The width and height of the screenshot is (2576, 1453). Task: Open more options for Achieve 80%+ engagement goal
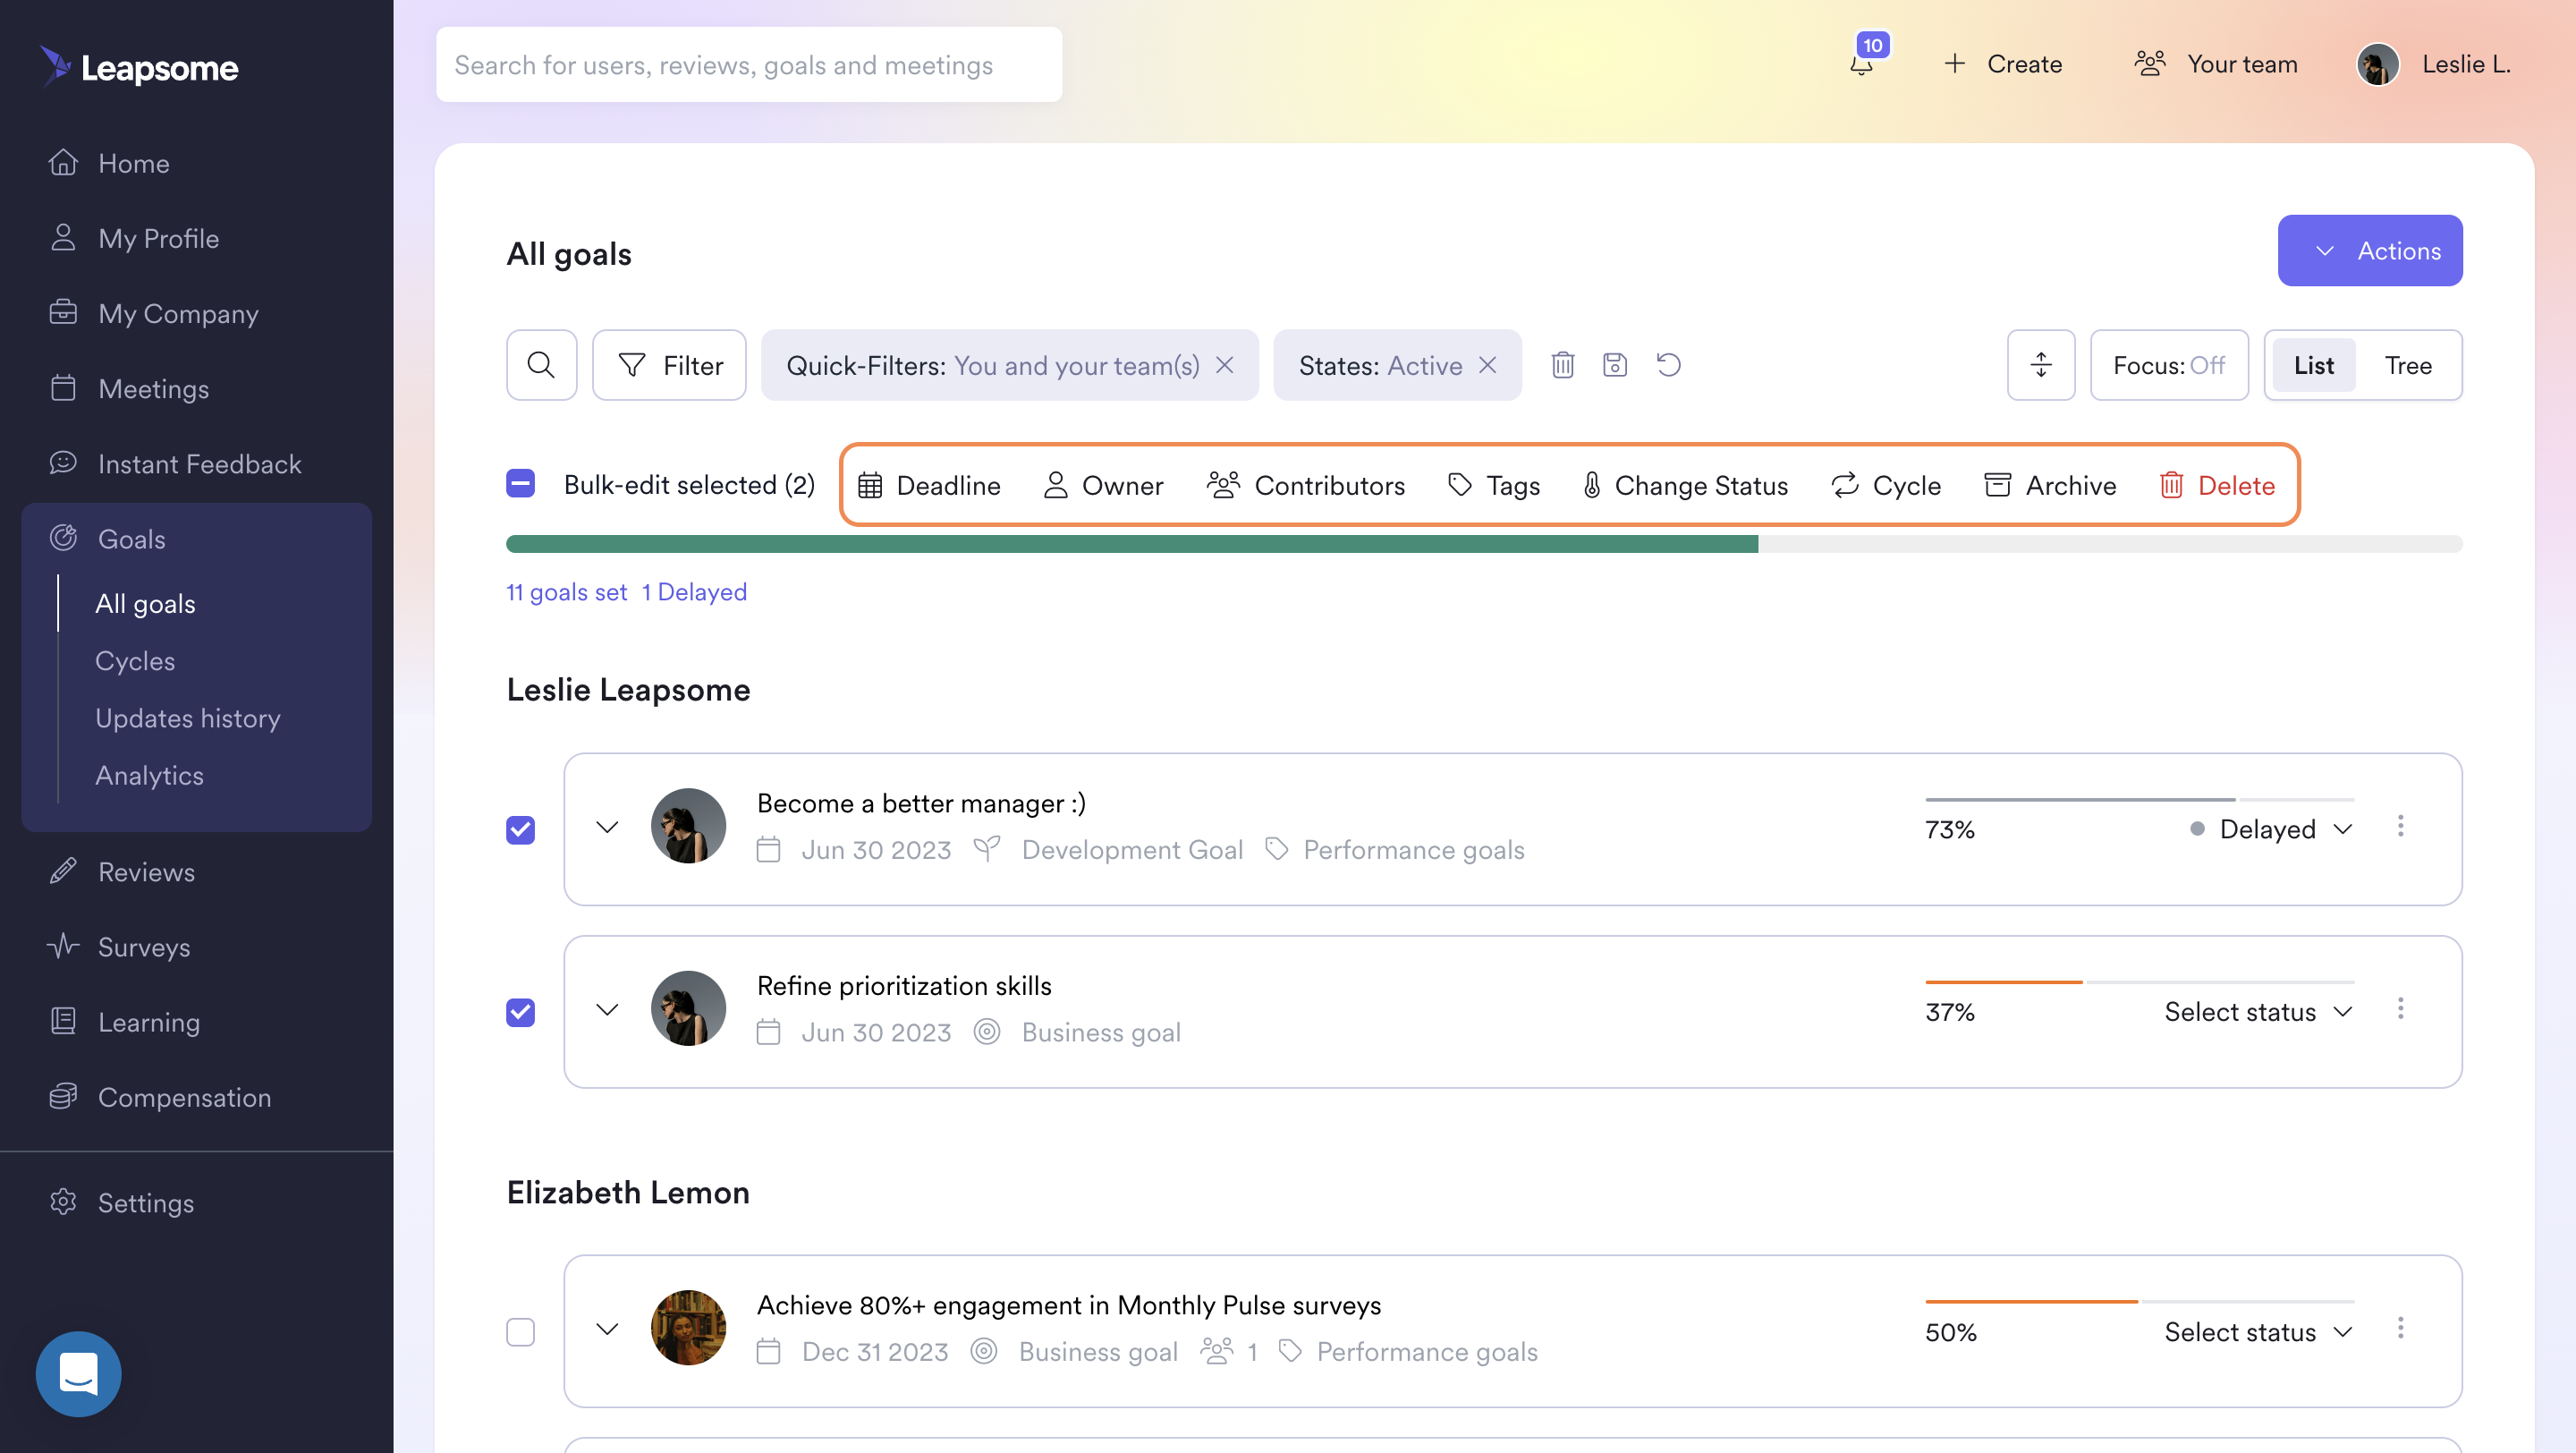pos(2400,1328)
